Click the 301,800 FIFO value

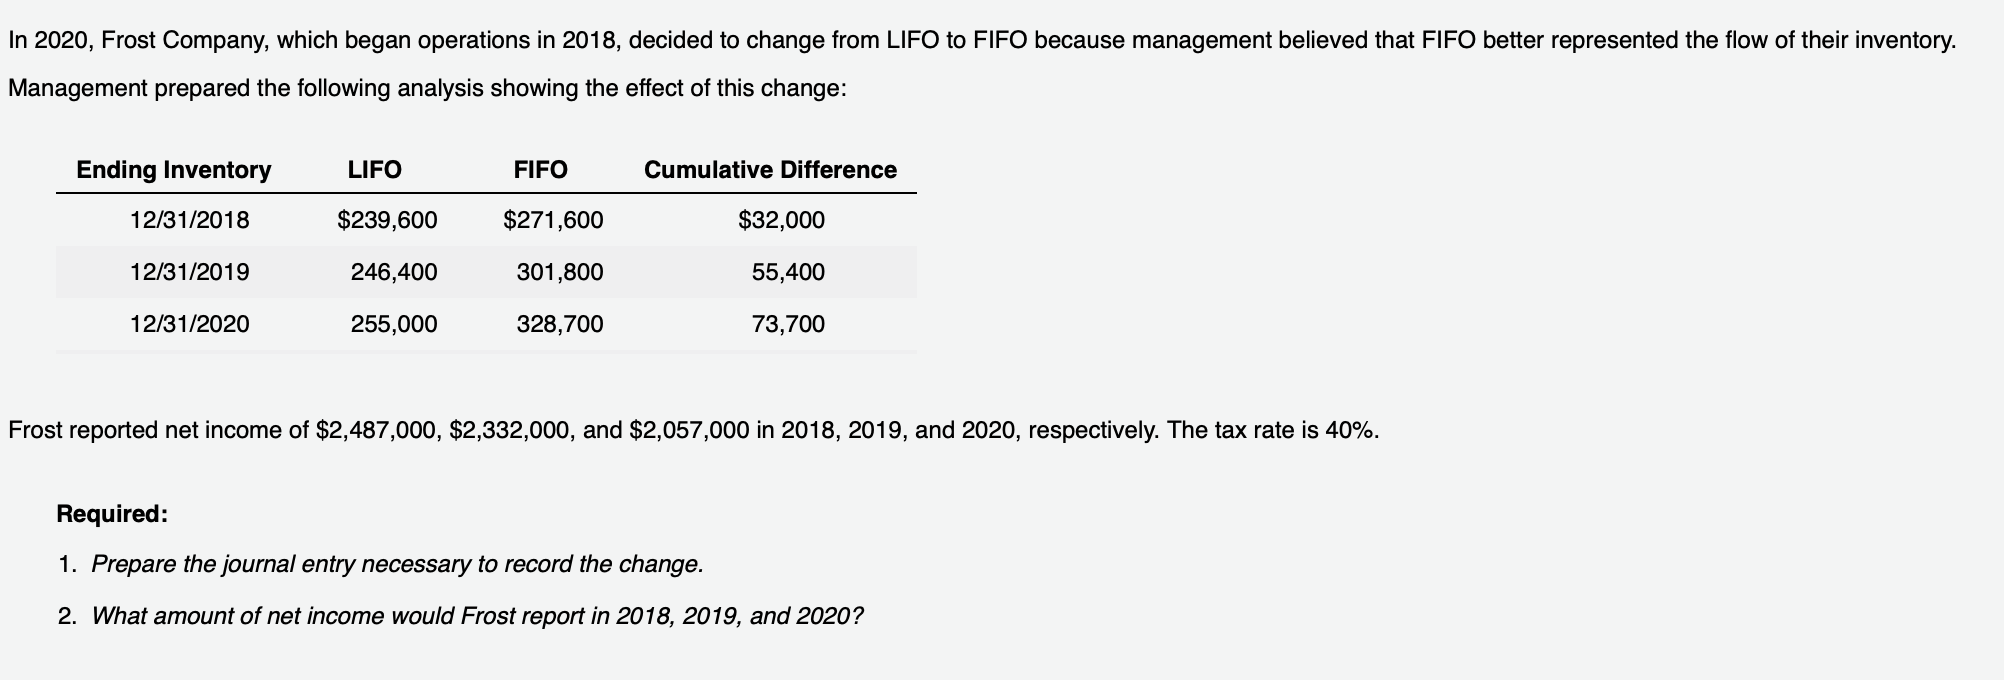560,272
